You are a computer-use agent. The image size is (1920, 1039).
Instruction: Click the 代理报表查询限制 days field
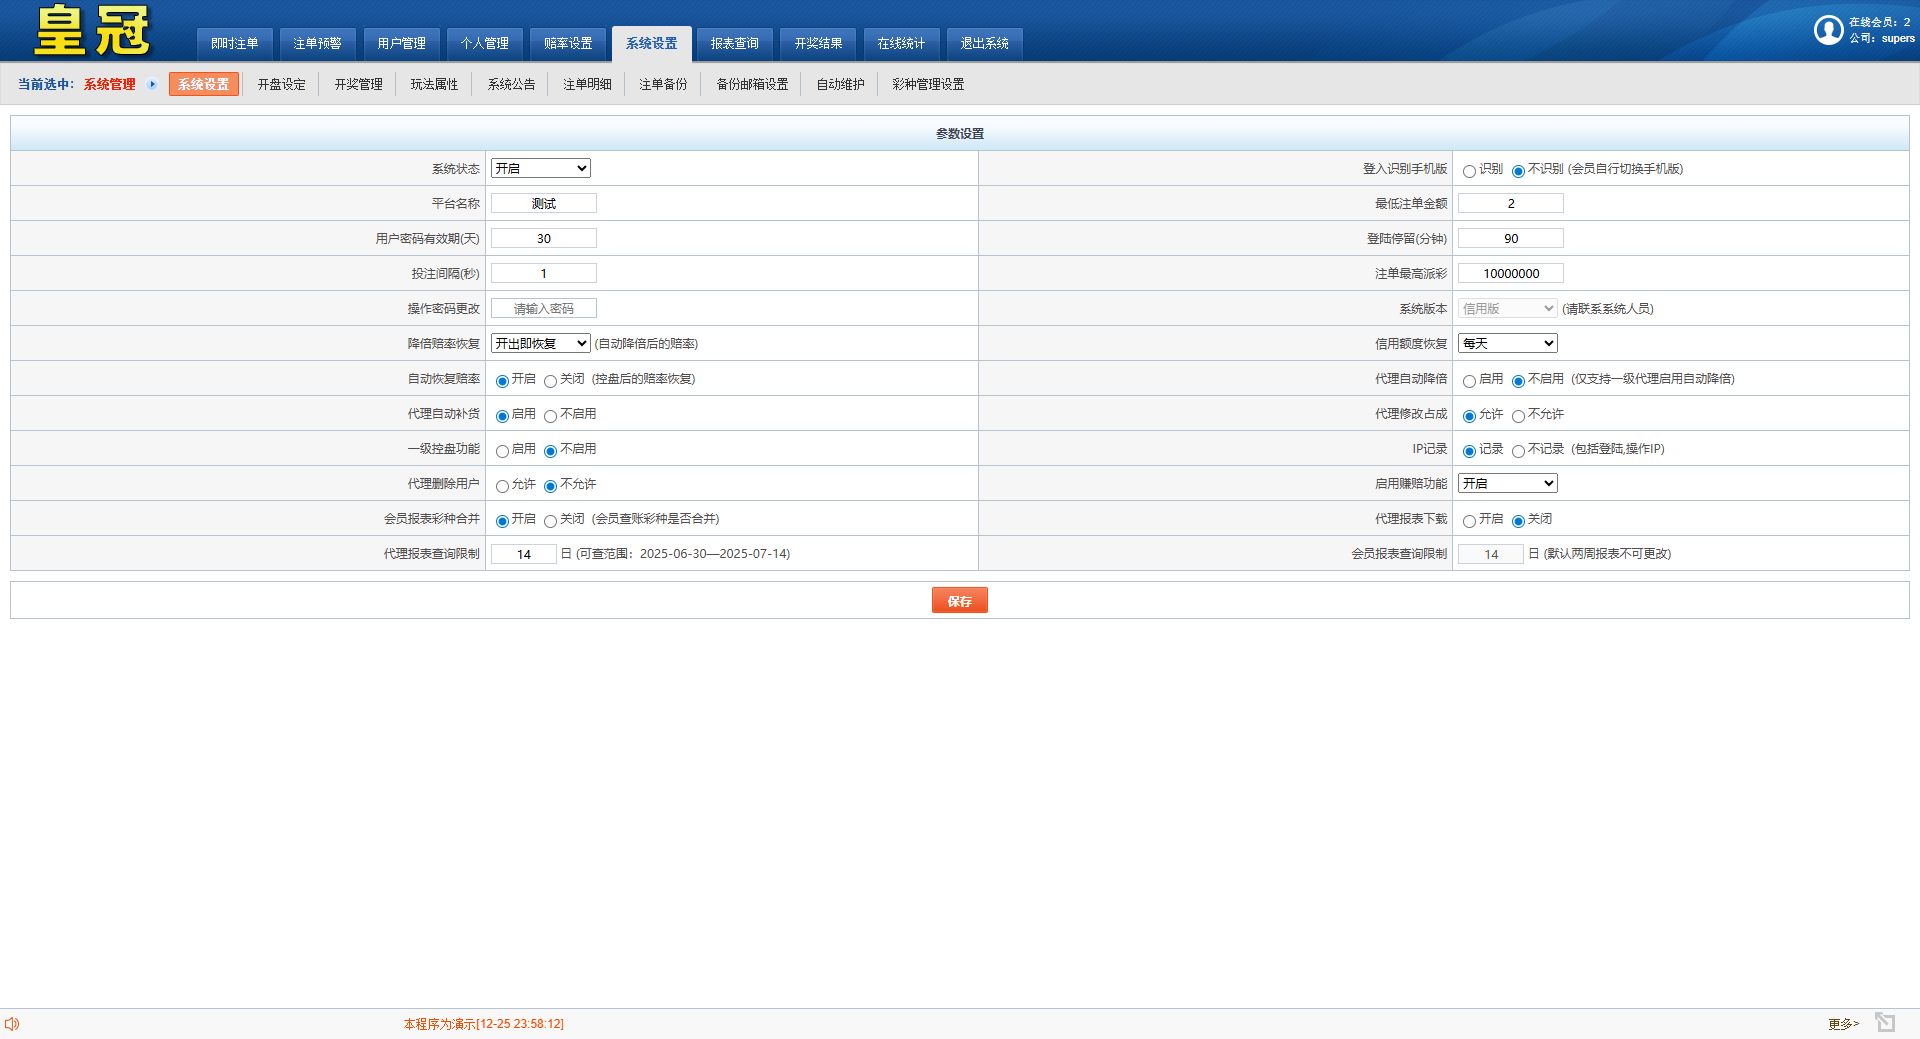524,554
